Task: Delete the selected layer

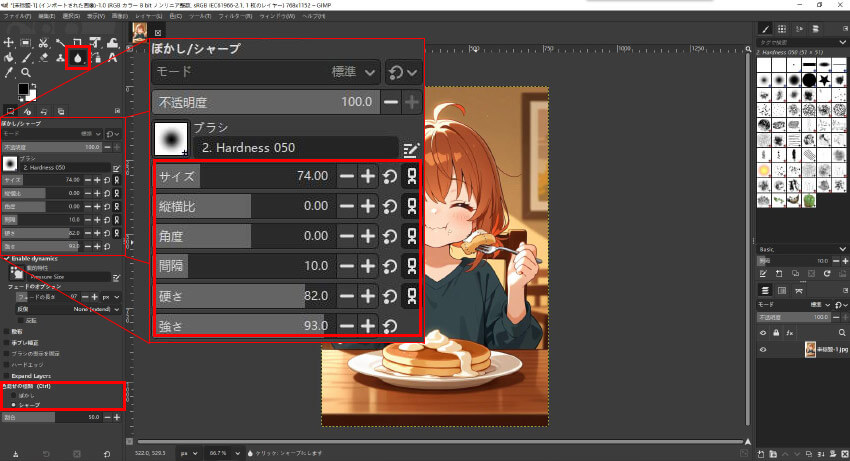Action: pyautogui.click(x=844, y=454)
